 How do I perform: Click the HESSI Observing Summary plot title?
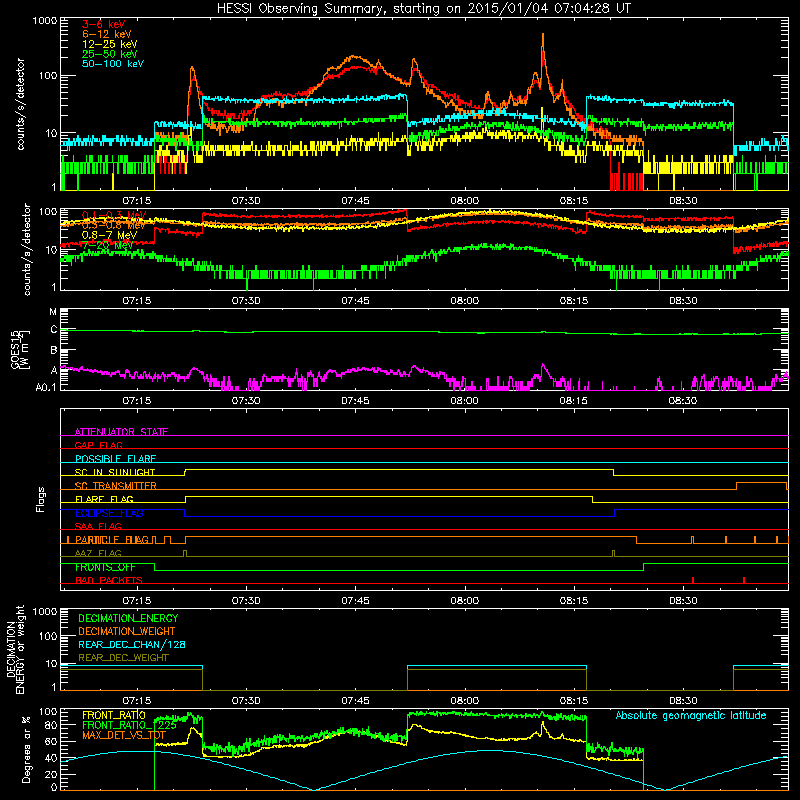(424, 8)
